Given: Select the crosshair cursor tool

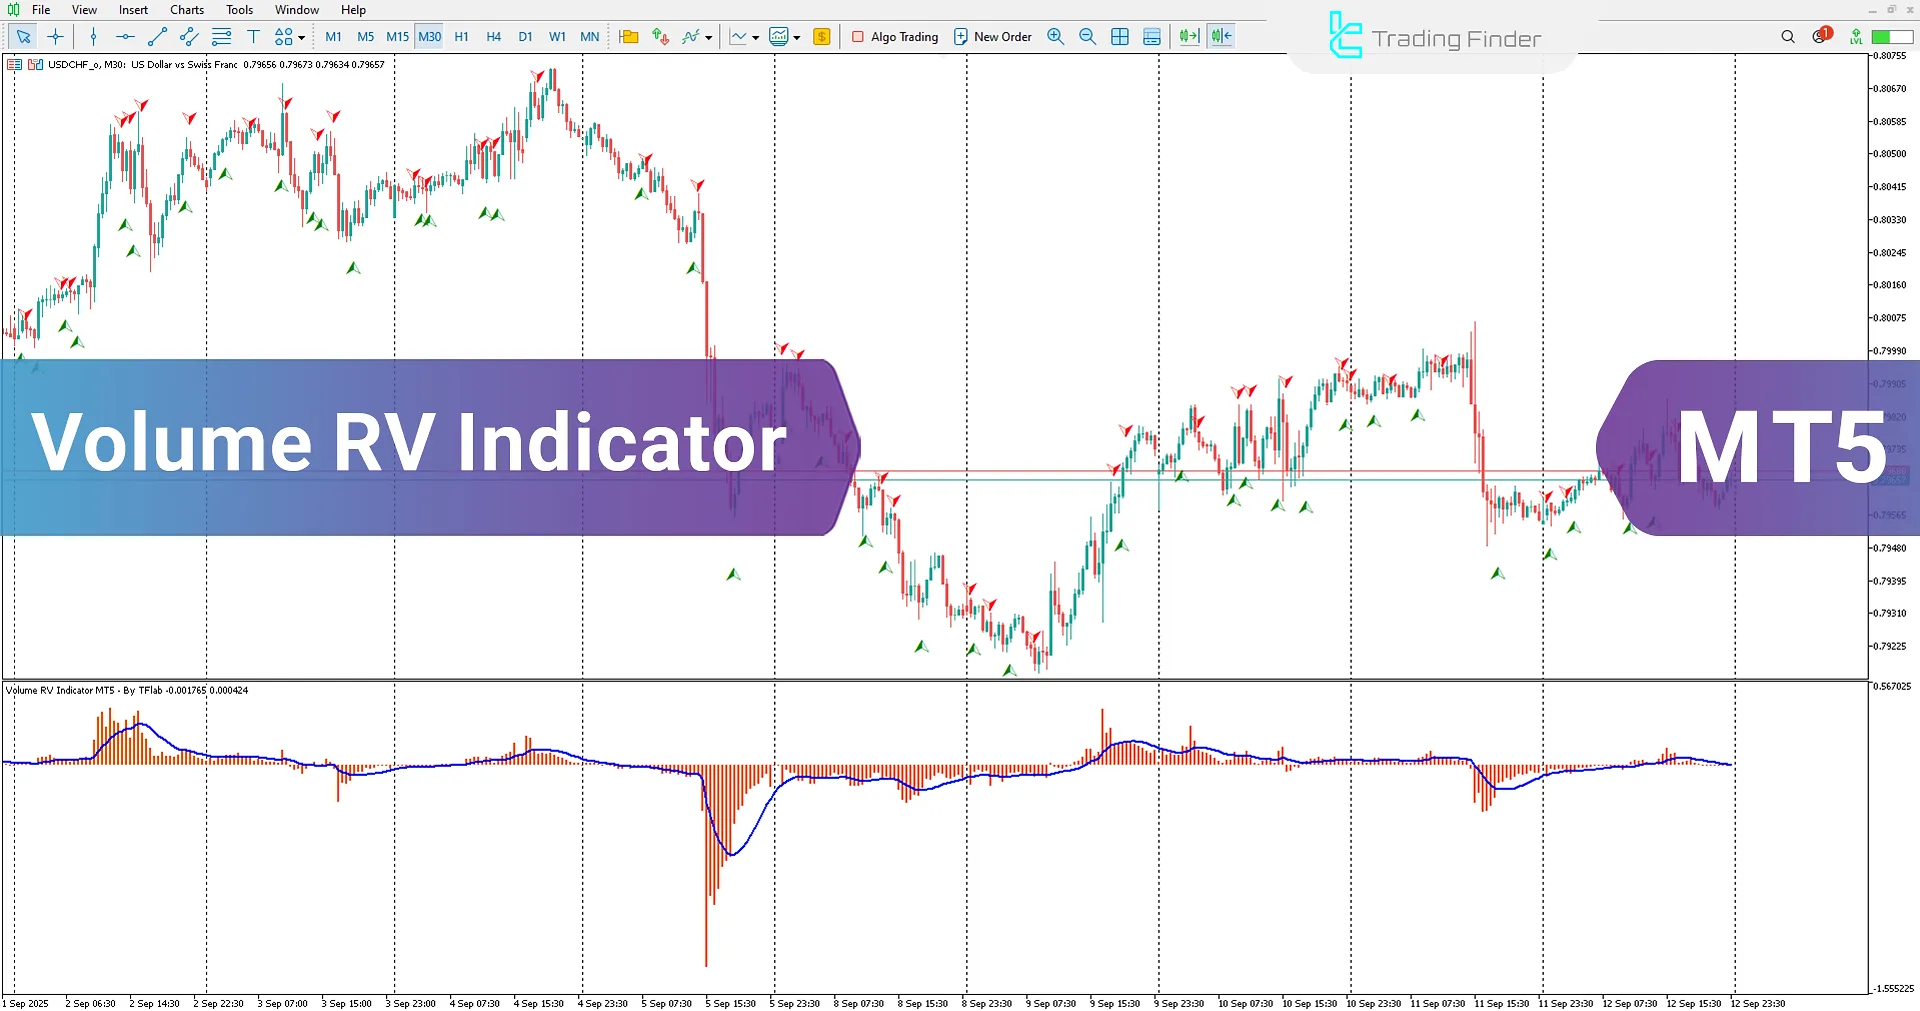Looking at the screenshot, I should (x=56, y=37).
